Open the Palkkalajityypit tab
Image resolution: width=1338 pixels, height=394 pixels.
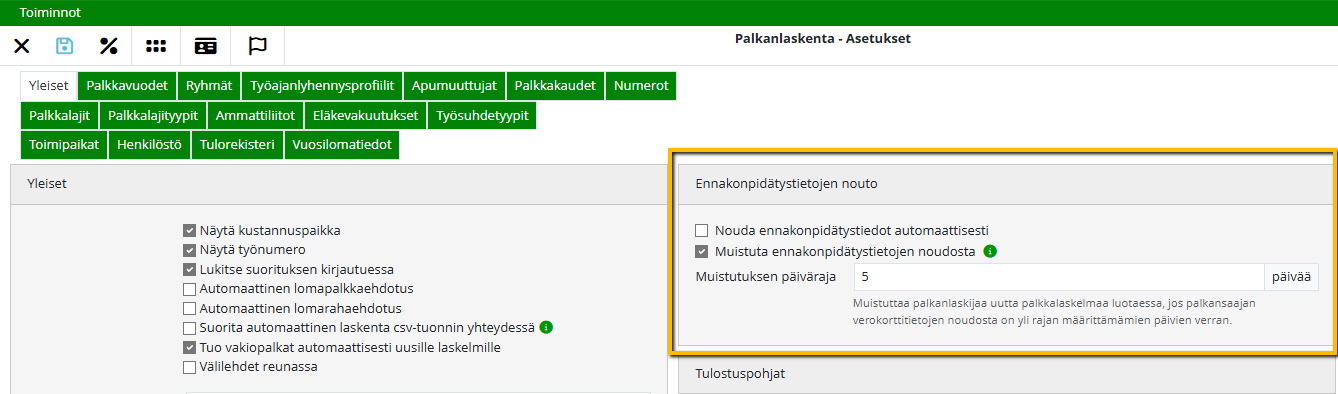[x=153, y=116]
